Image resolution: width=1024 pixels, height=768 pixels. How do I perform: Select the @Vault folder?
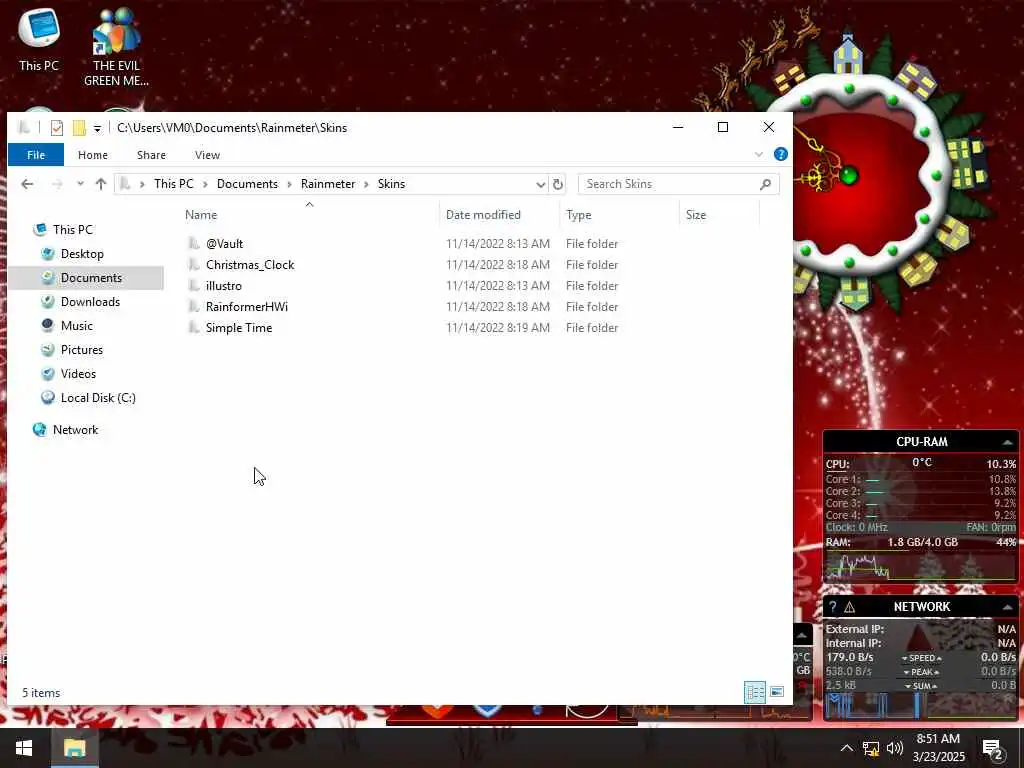pos(224,244)
